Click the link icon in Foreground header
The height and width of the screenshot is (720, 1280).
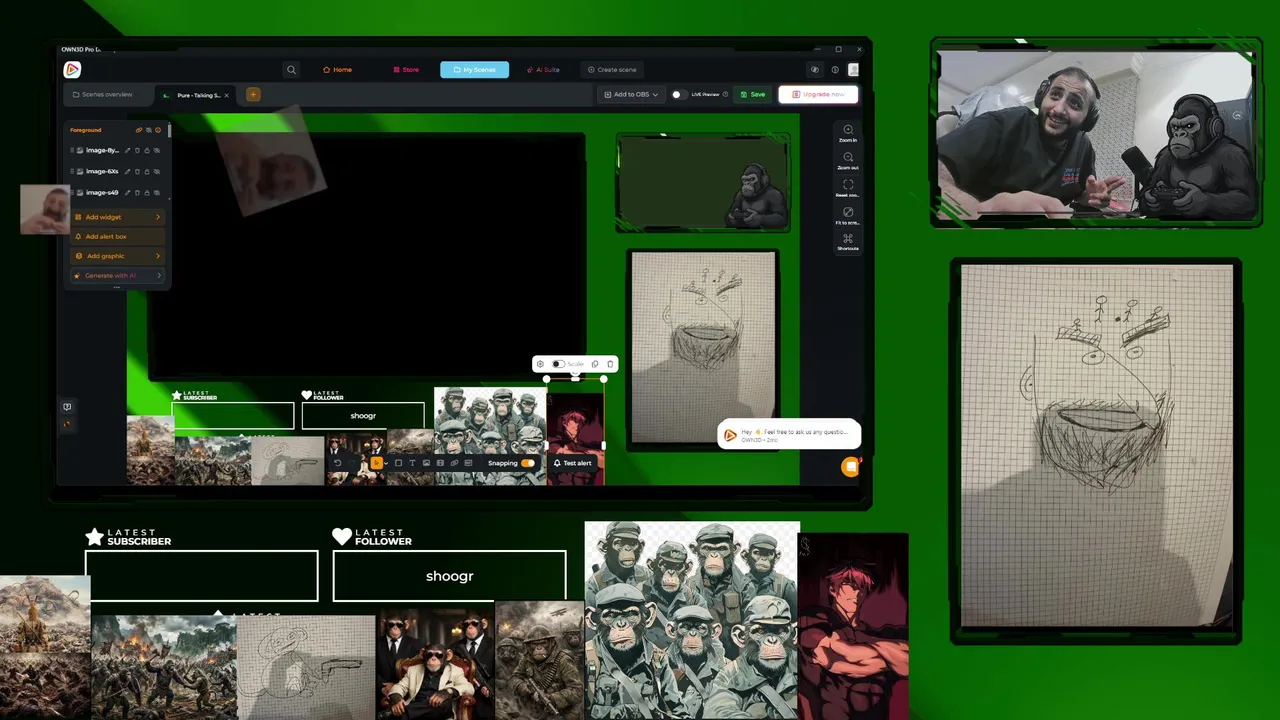[x=139, y=130]
